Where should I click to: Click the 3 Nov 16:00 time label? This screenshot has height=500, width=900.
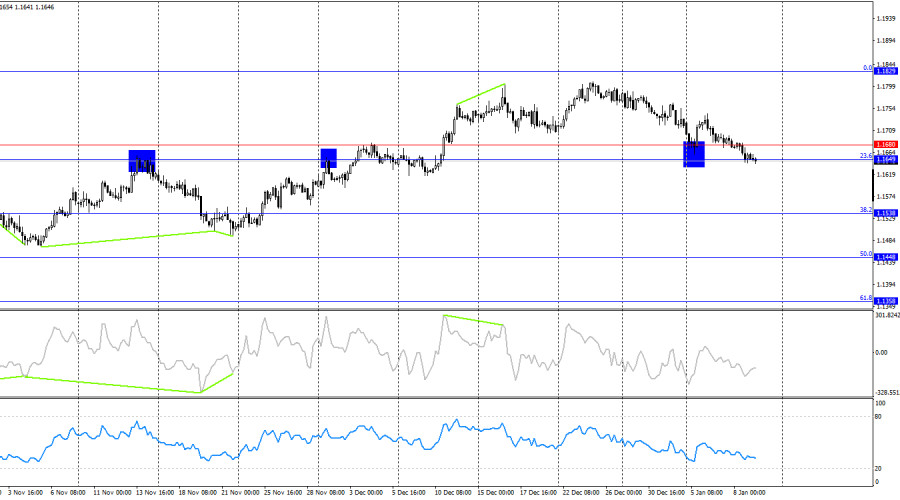click(25, 493)
